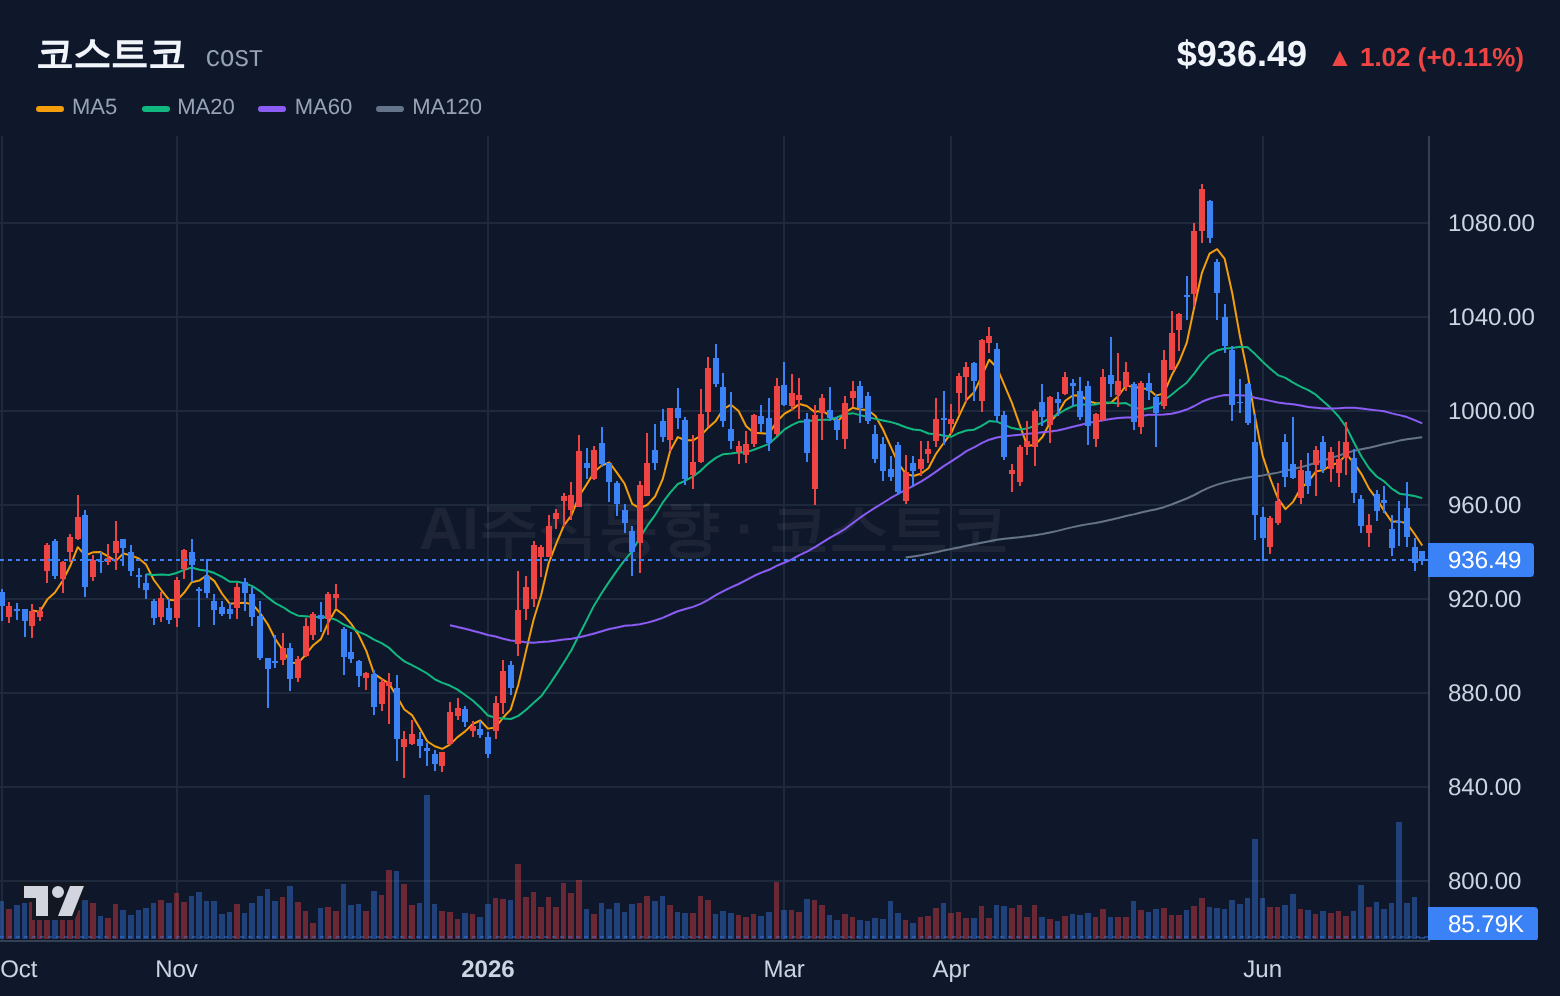Click the blue 85.79K volume label

coord(1484,924)
